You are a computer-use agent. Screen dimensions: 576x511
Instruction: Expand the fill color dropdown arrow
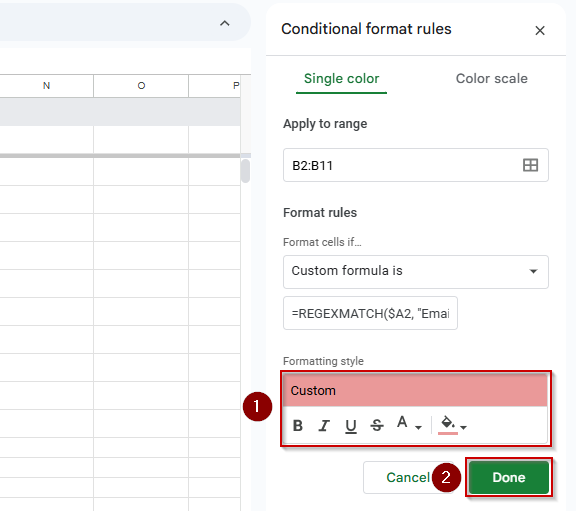[x=463, y=427]
